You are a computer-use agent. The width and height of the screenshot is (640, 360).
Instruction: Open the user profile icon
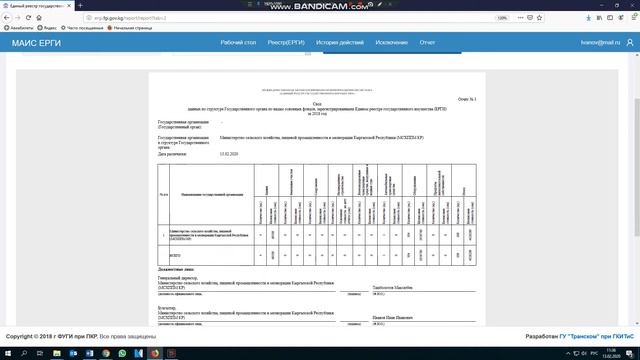click(630, 42)
